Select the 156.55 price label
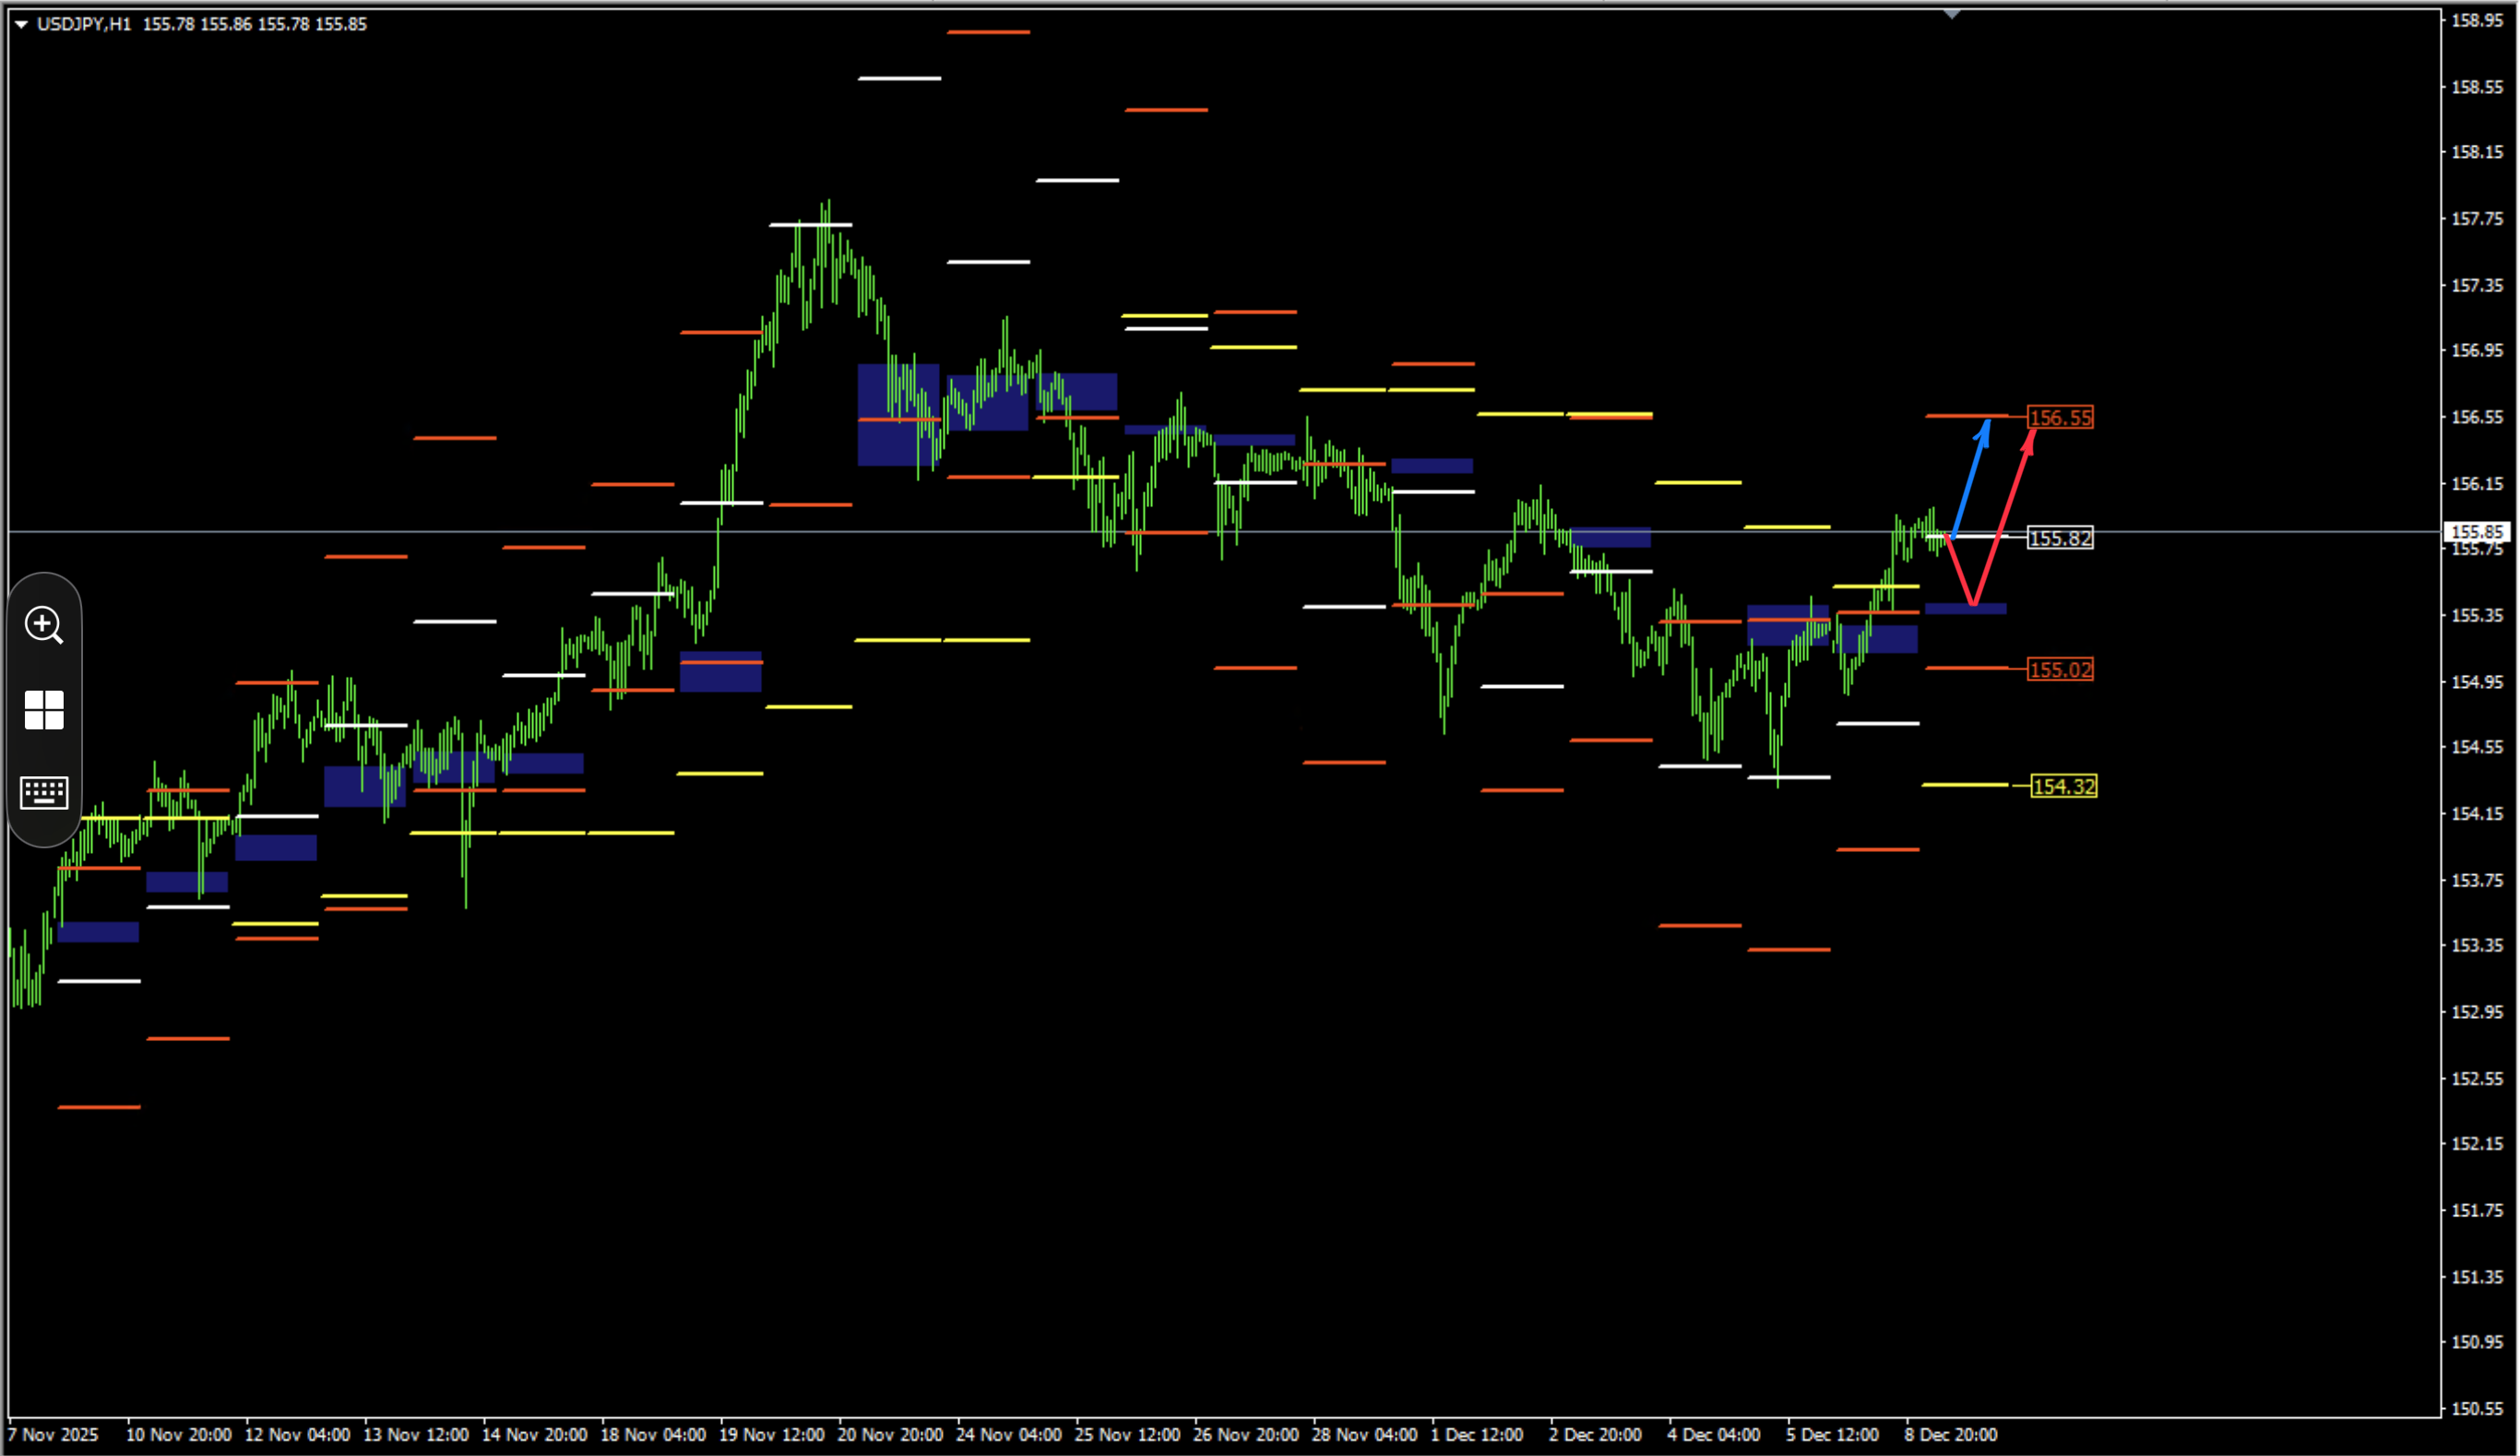The height and width of the screenshot is (1456, 2520). 2060,417
